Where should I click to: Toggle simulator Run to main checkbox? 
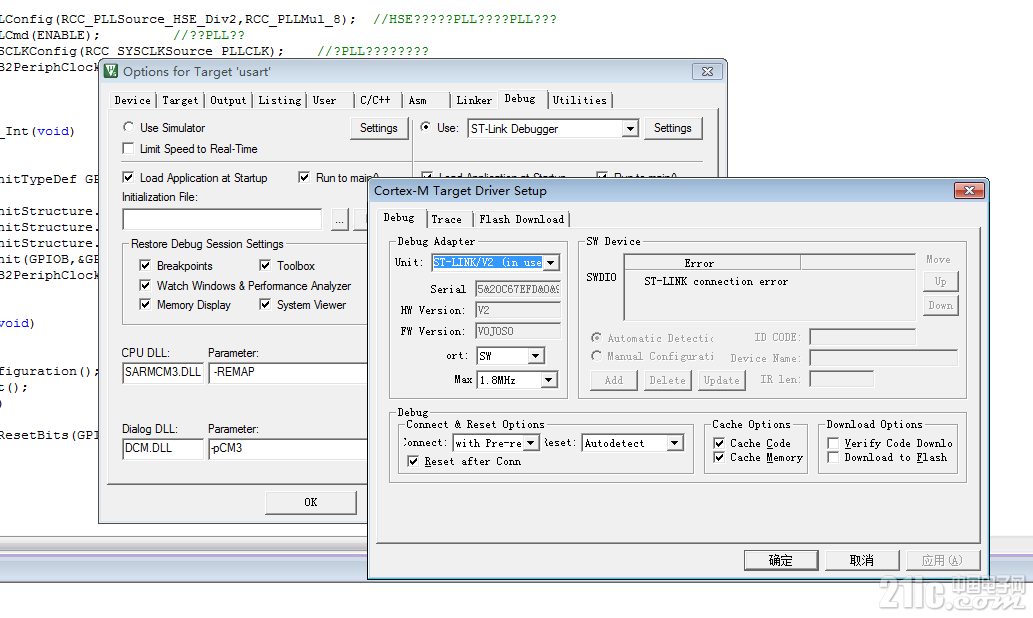click(304, 177)
